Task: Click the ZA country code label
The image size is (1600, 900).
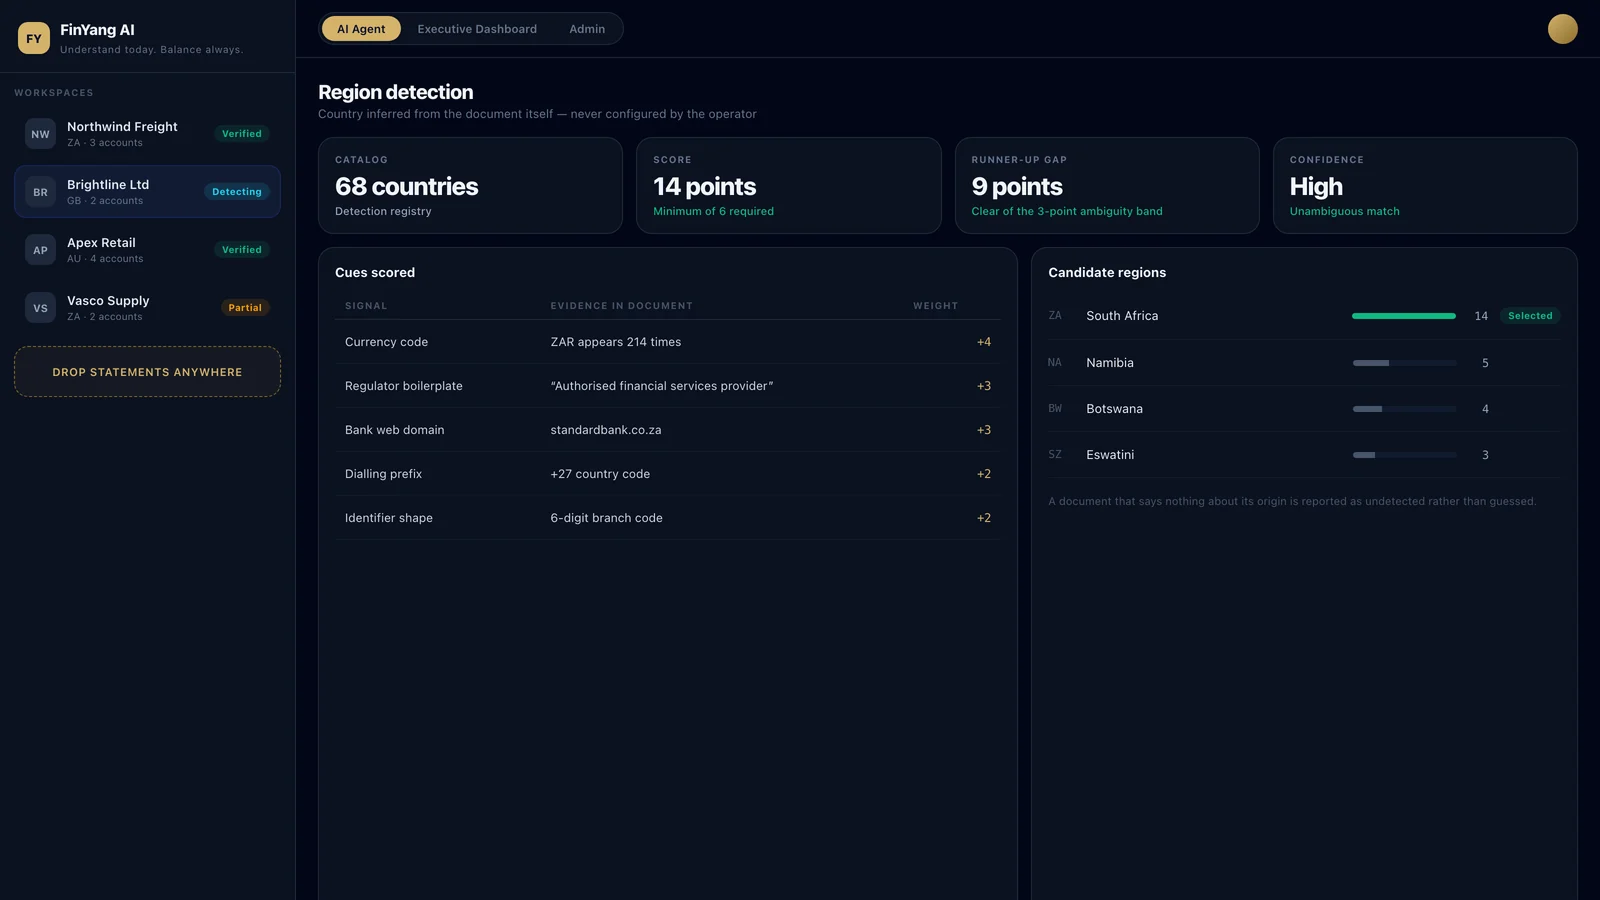Action: click(x=1055, y=316)
